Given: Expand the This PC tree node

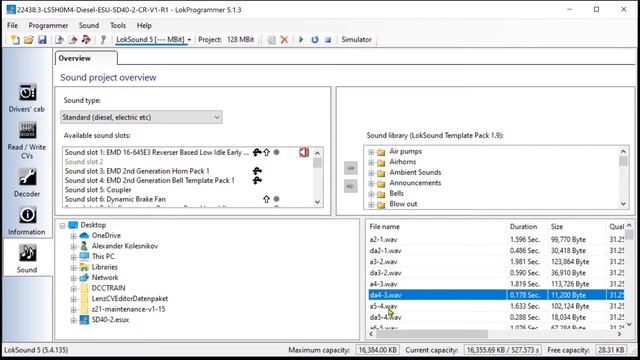Looking at the screenshot, I should (73, 257).
